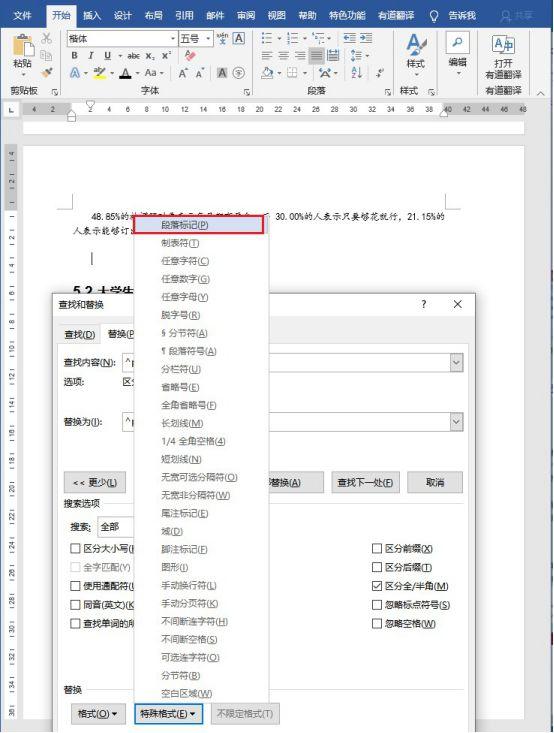
Task: Open font color dropdown arrow
Action: (137, 73)
